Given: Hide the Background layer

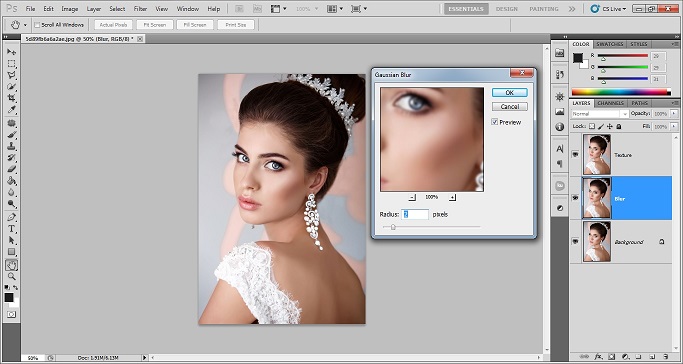Looking at the screenshot, I should coord(575,241).
